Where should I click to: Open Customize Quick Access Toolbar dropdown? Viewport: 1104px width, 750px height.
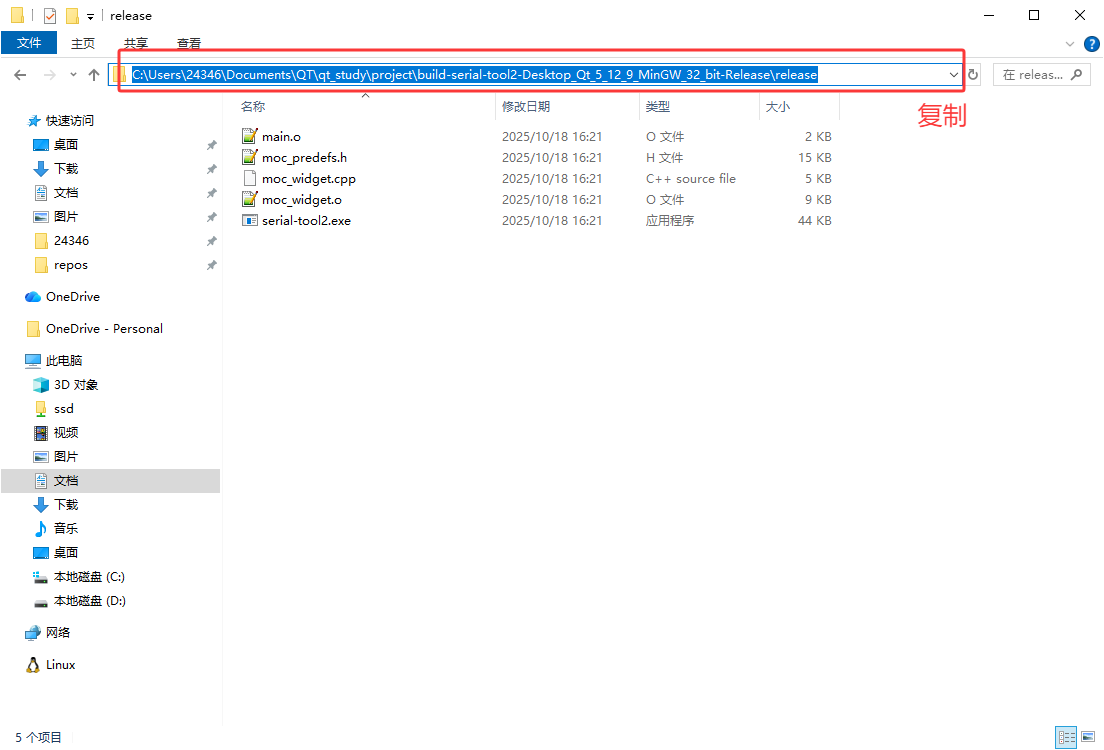click(90, 16)
